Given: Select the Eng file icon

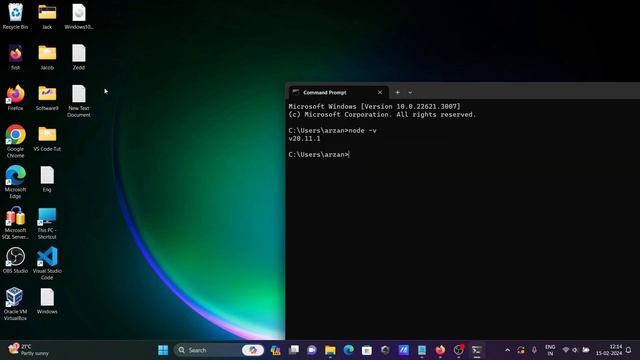Looking at the screenshot, I should (47, 179).
